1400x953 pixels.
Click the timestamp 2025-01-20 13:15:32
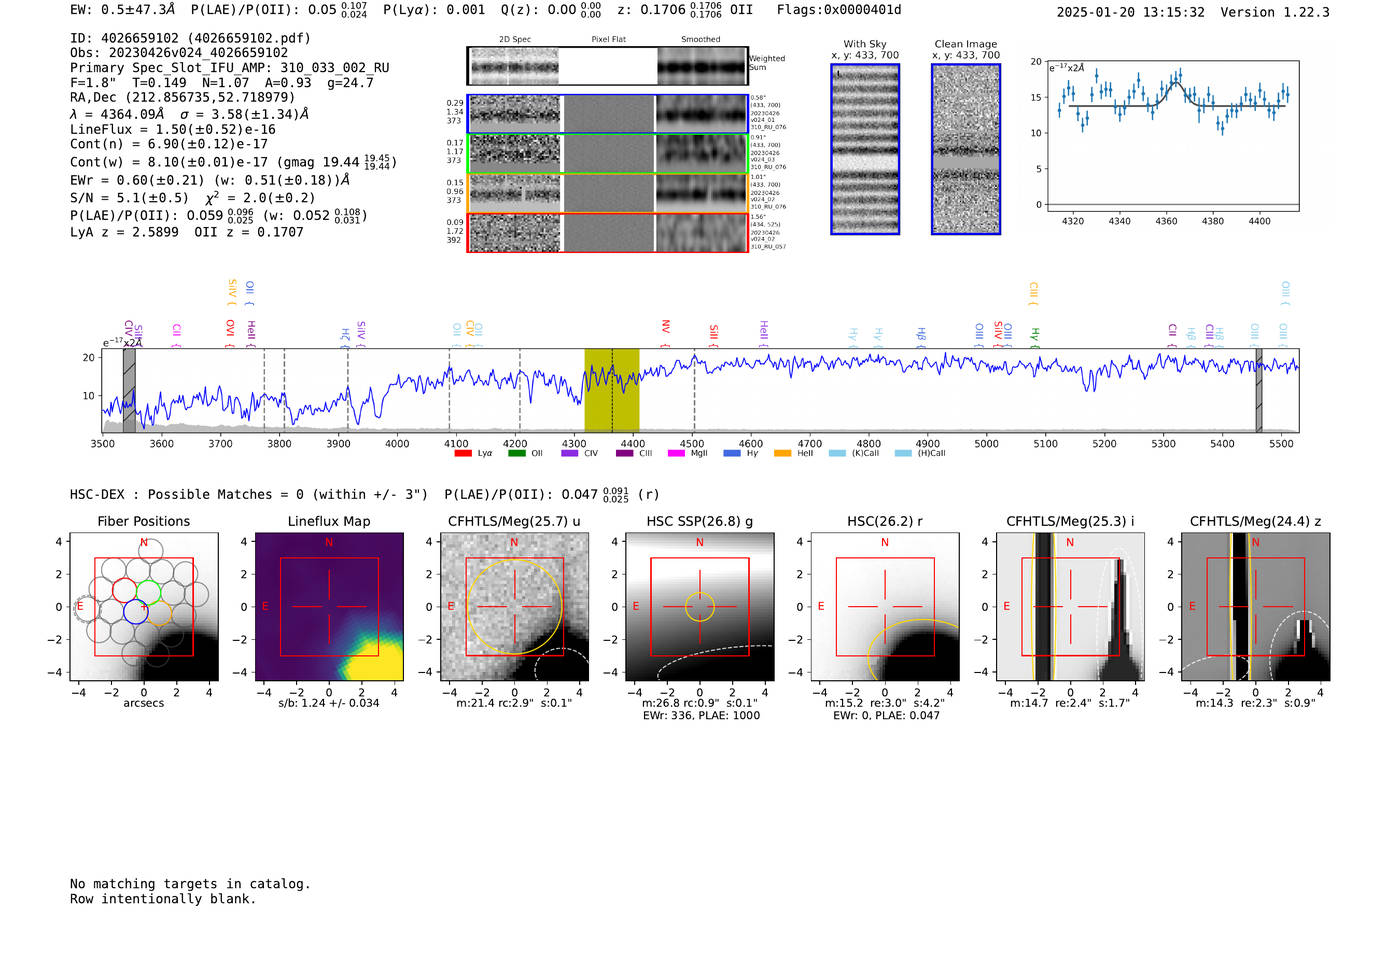[x=1130, y=12]
